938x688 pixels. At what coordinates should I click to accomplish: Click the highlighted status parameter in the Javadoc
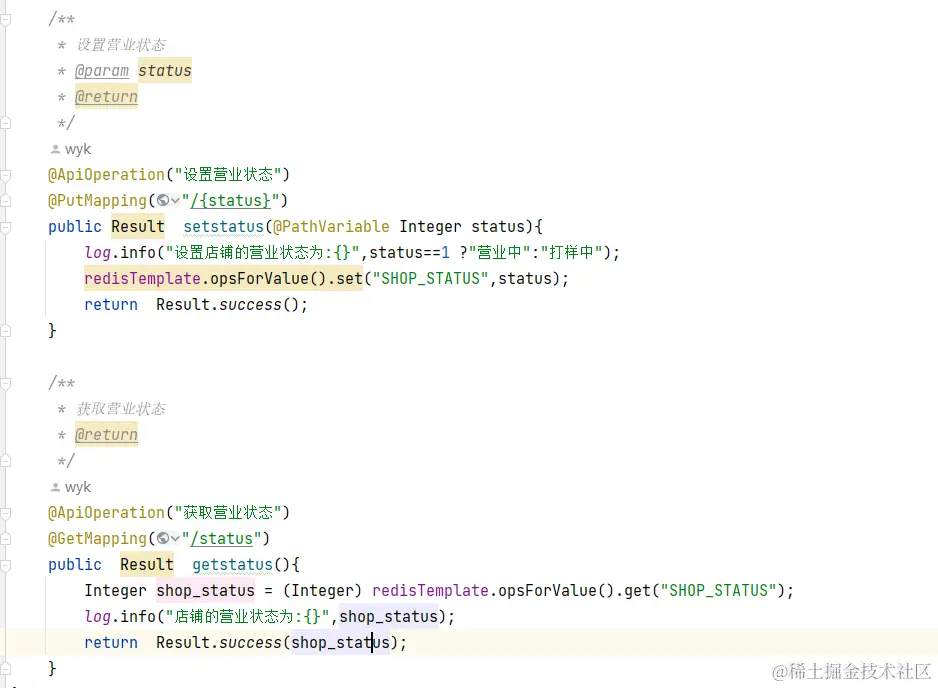[165, 71]
